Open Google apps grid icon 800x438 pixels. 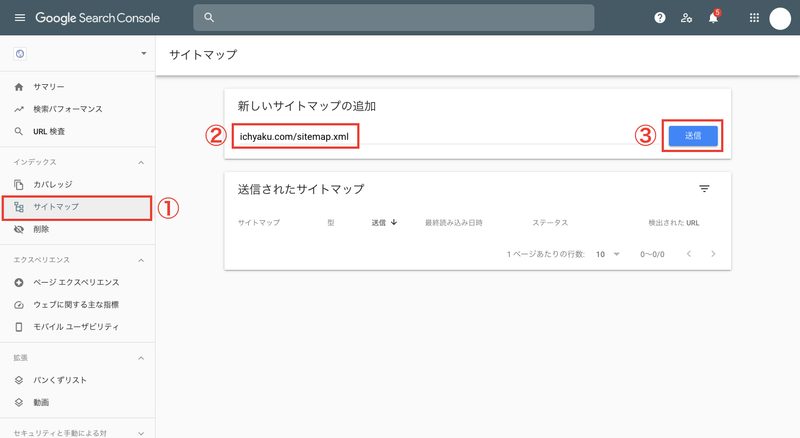[x=754, y=18]
